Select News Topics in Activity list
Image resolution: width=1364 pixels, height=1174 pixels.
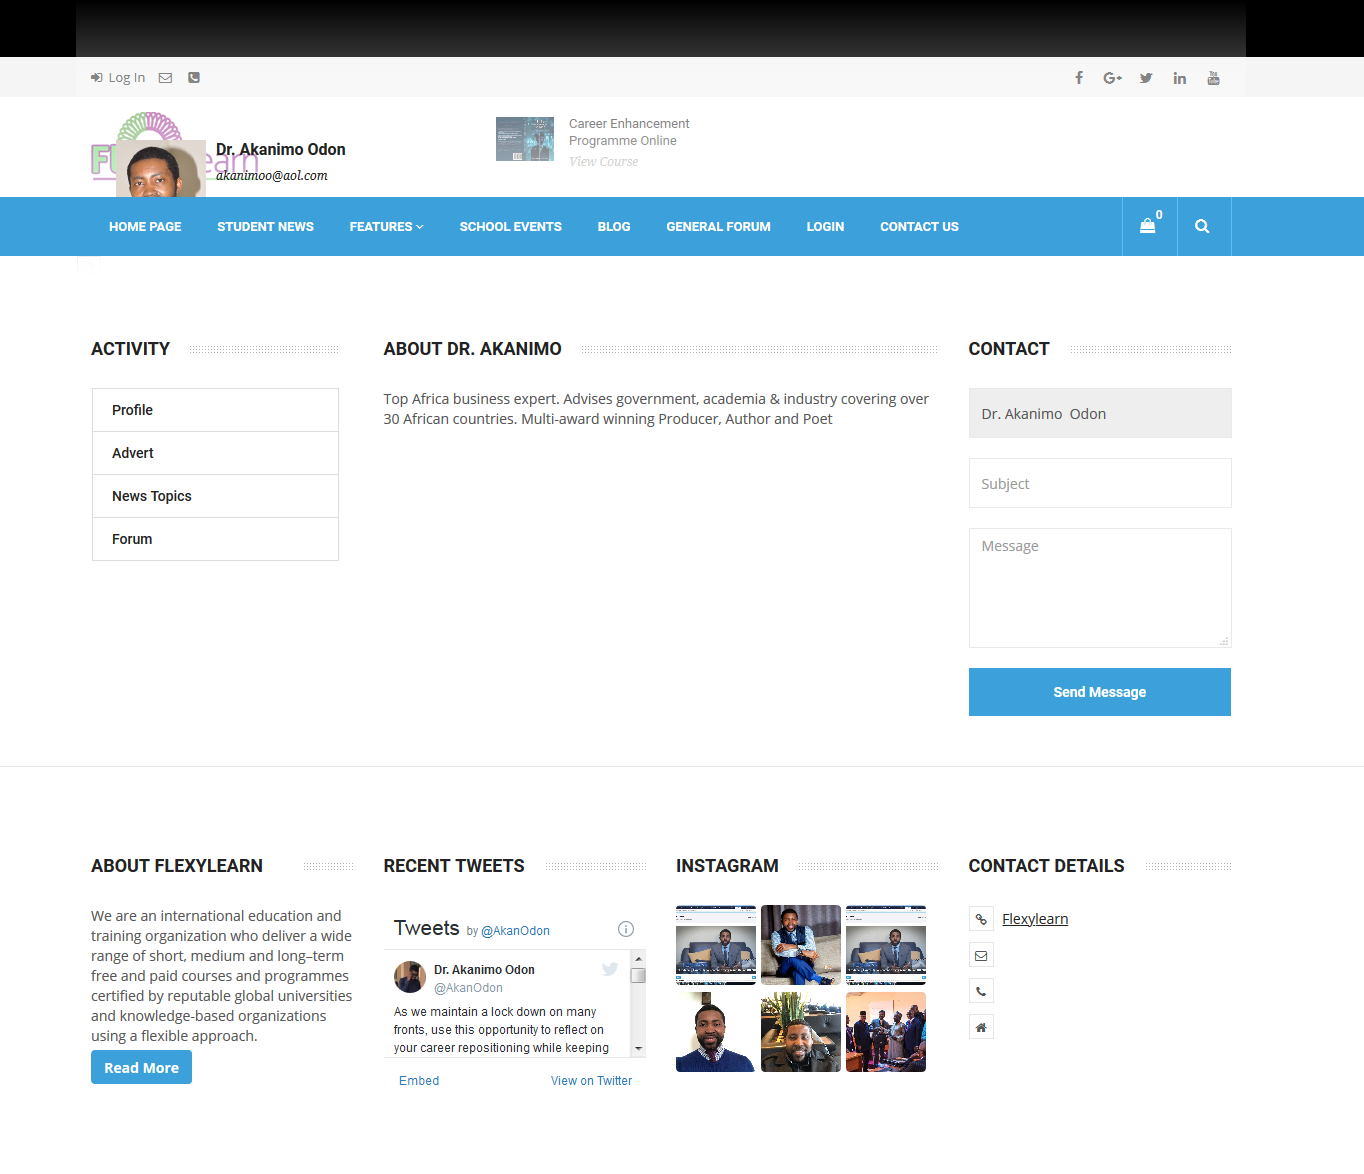[152, 496]
